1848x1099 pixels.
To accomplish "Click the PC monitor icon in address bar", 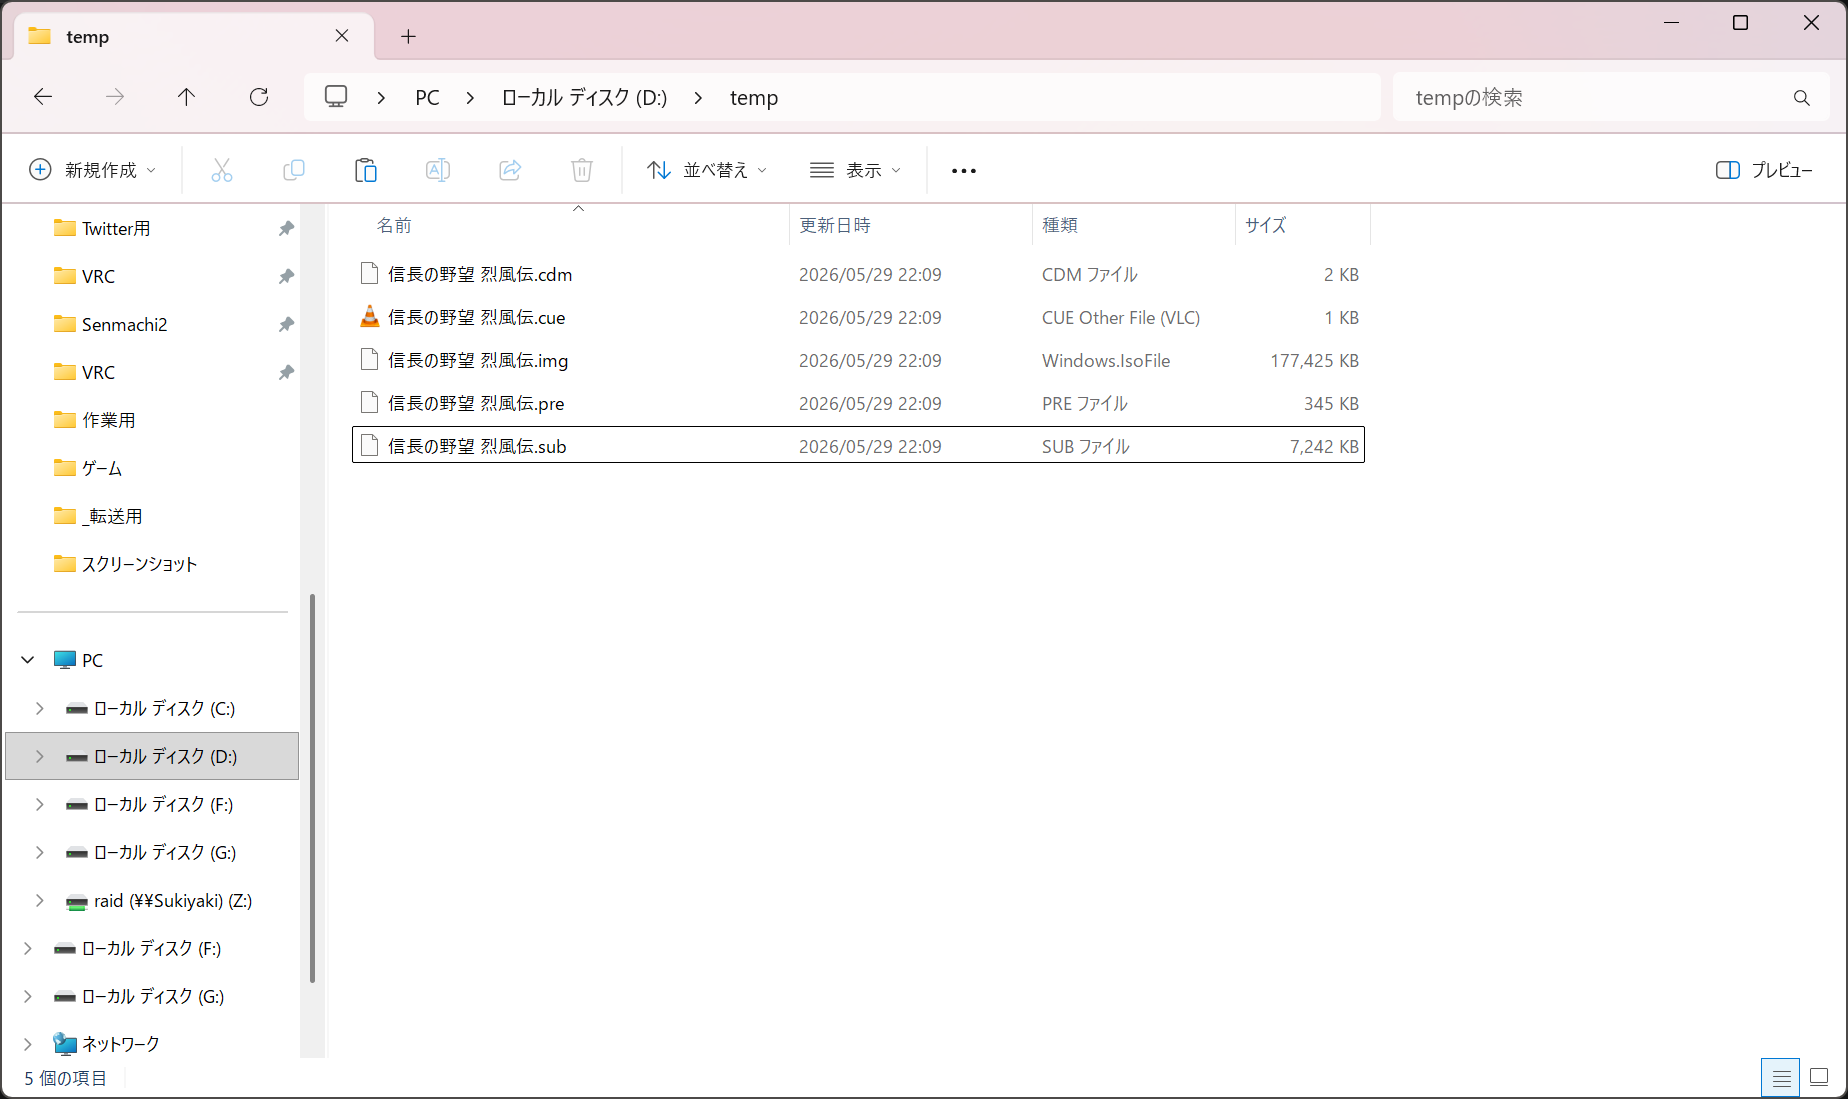I will pyautogui.click(x=336, y=97).
